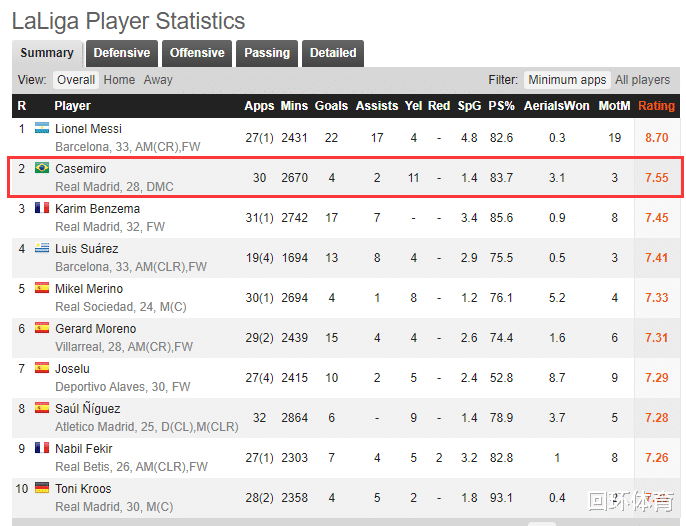
Task: Open the Detailed statistics tab
Action: pos(333,53)
